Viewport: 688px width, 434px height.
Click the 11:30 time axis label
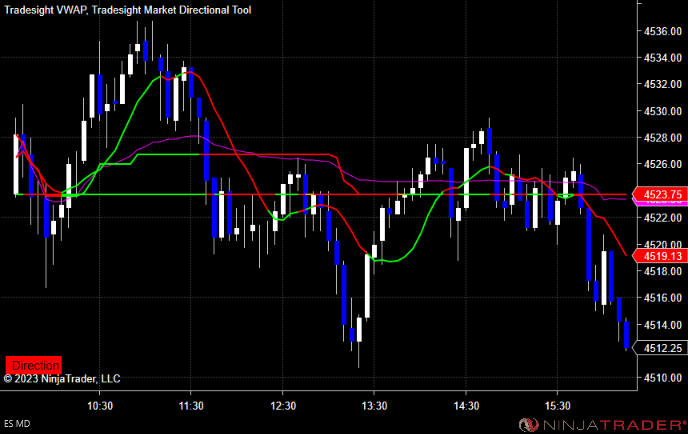point(191,406)
